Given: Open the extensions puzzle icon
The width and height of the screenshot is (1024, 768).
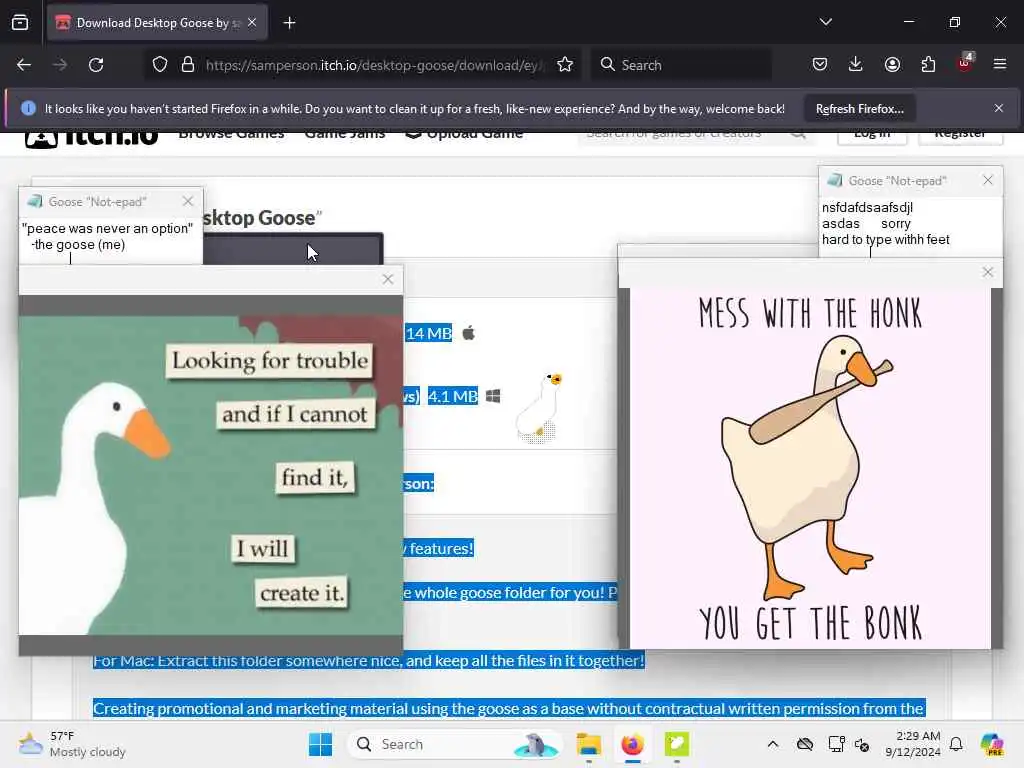Looking at the screenshot, I should (x=928, y=64).
